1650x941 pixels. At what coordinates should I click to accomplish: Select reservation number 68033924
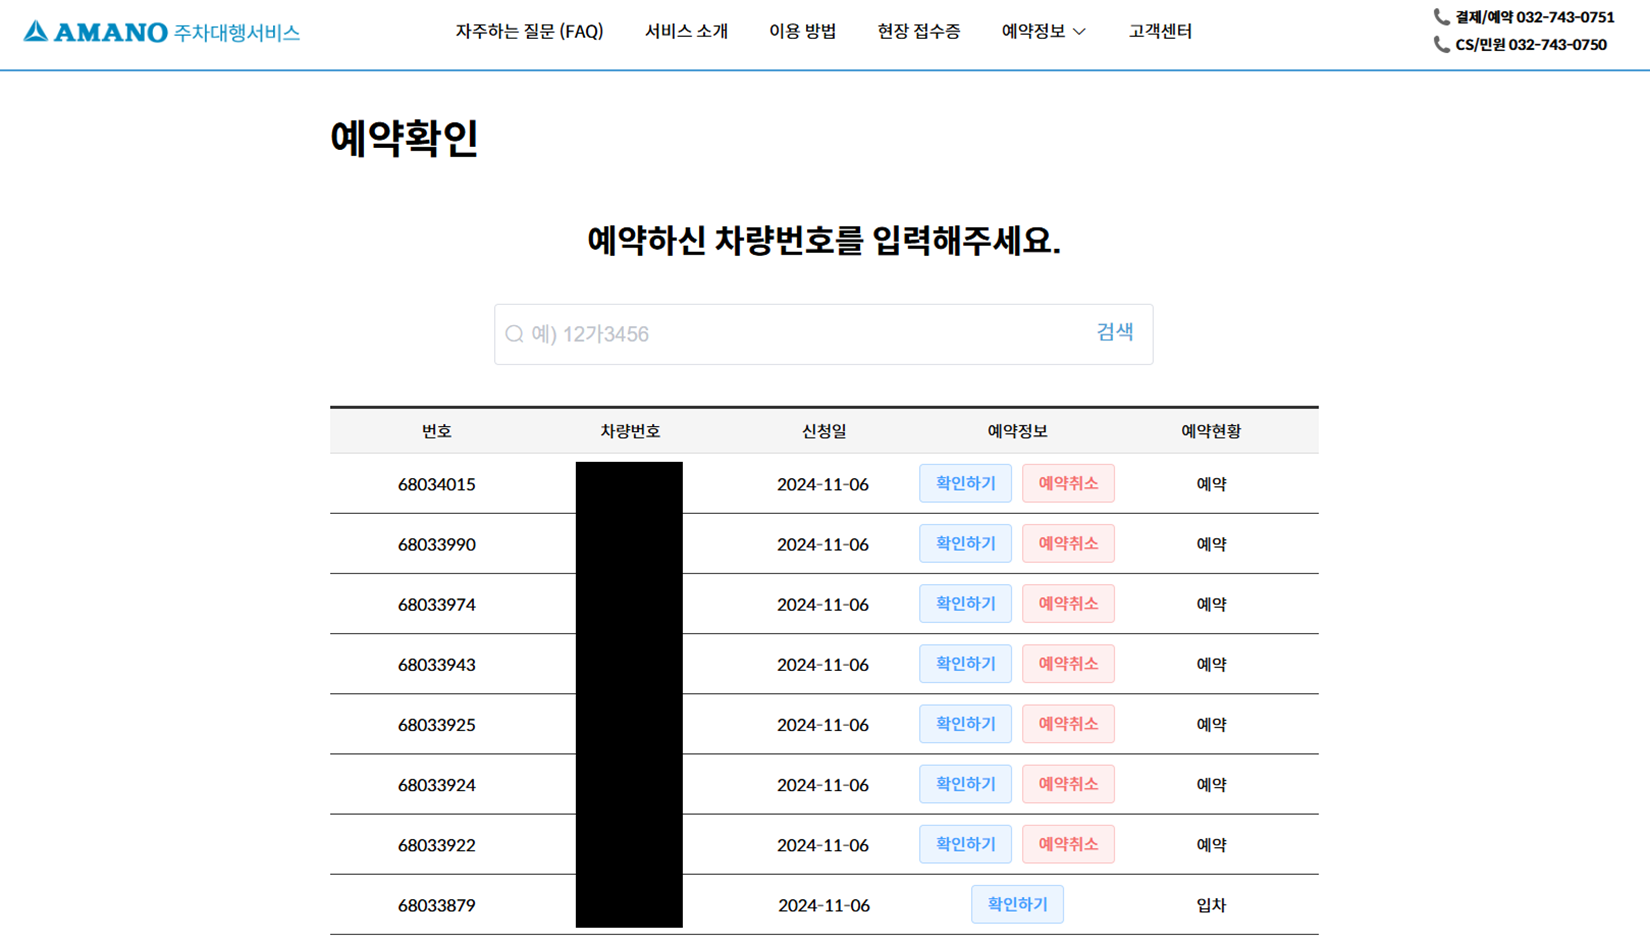(x=436, y=784)
